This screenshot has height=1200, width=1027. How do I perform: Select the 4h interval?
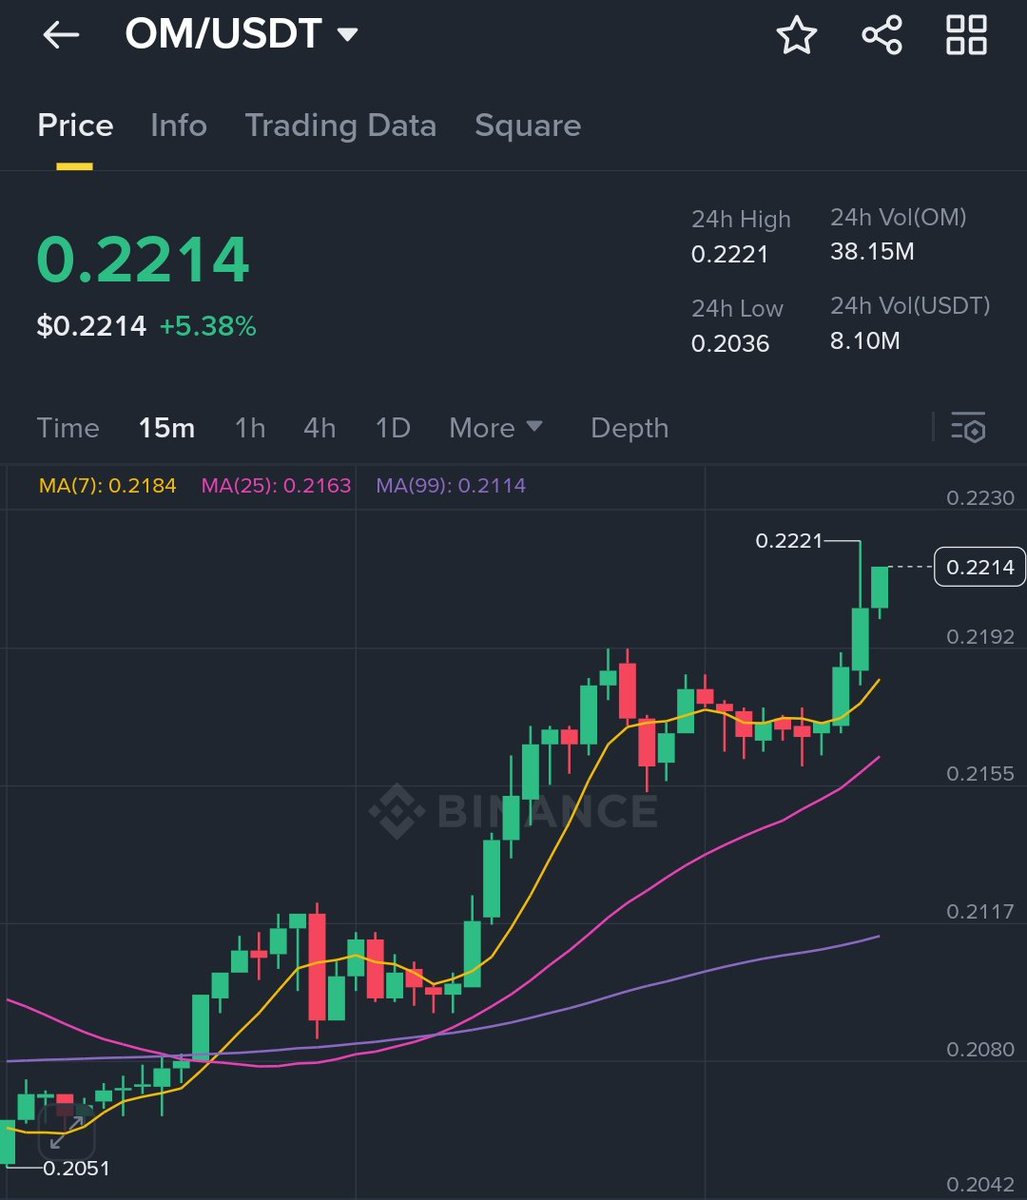pyautogui.click(x=320, y=428)
